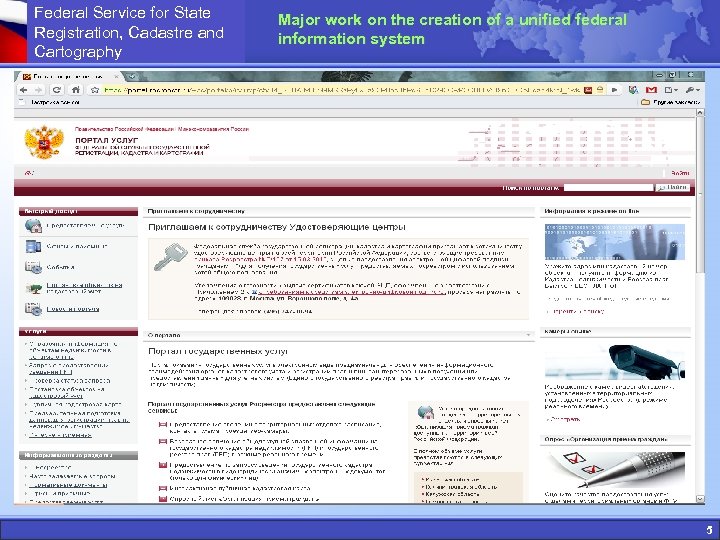720x540 pixels.
Task: Reload the page with the refresh icon
Action: pos(57,90)
